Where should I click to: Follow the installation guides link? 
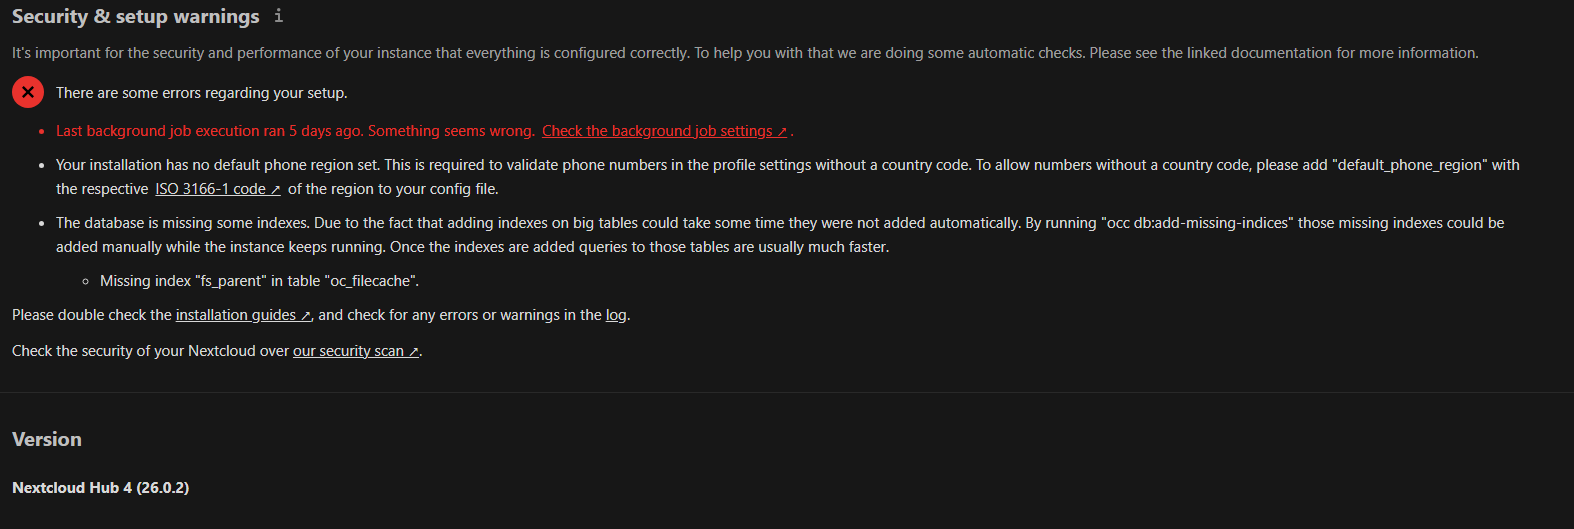pos(235,315)
